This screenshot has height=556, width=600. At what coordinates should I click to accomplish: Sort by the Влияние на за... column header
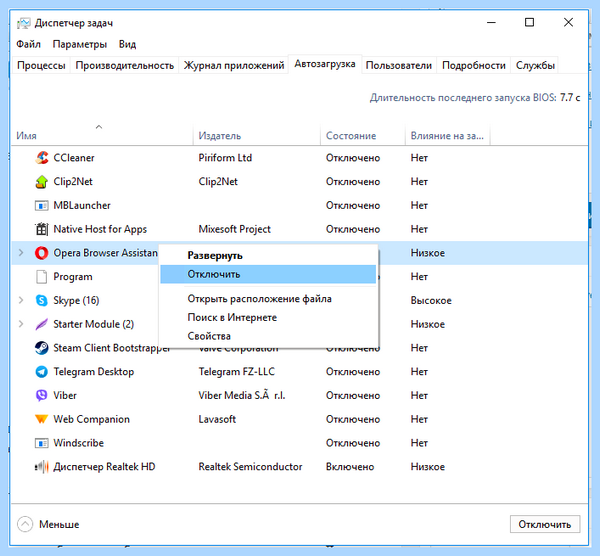pos(448,135)
